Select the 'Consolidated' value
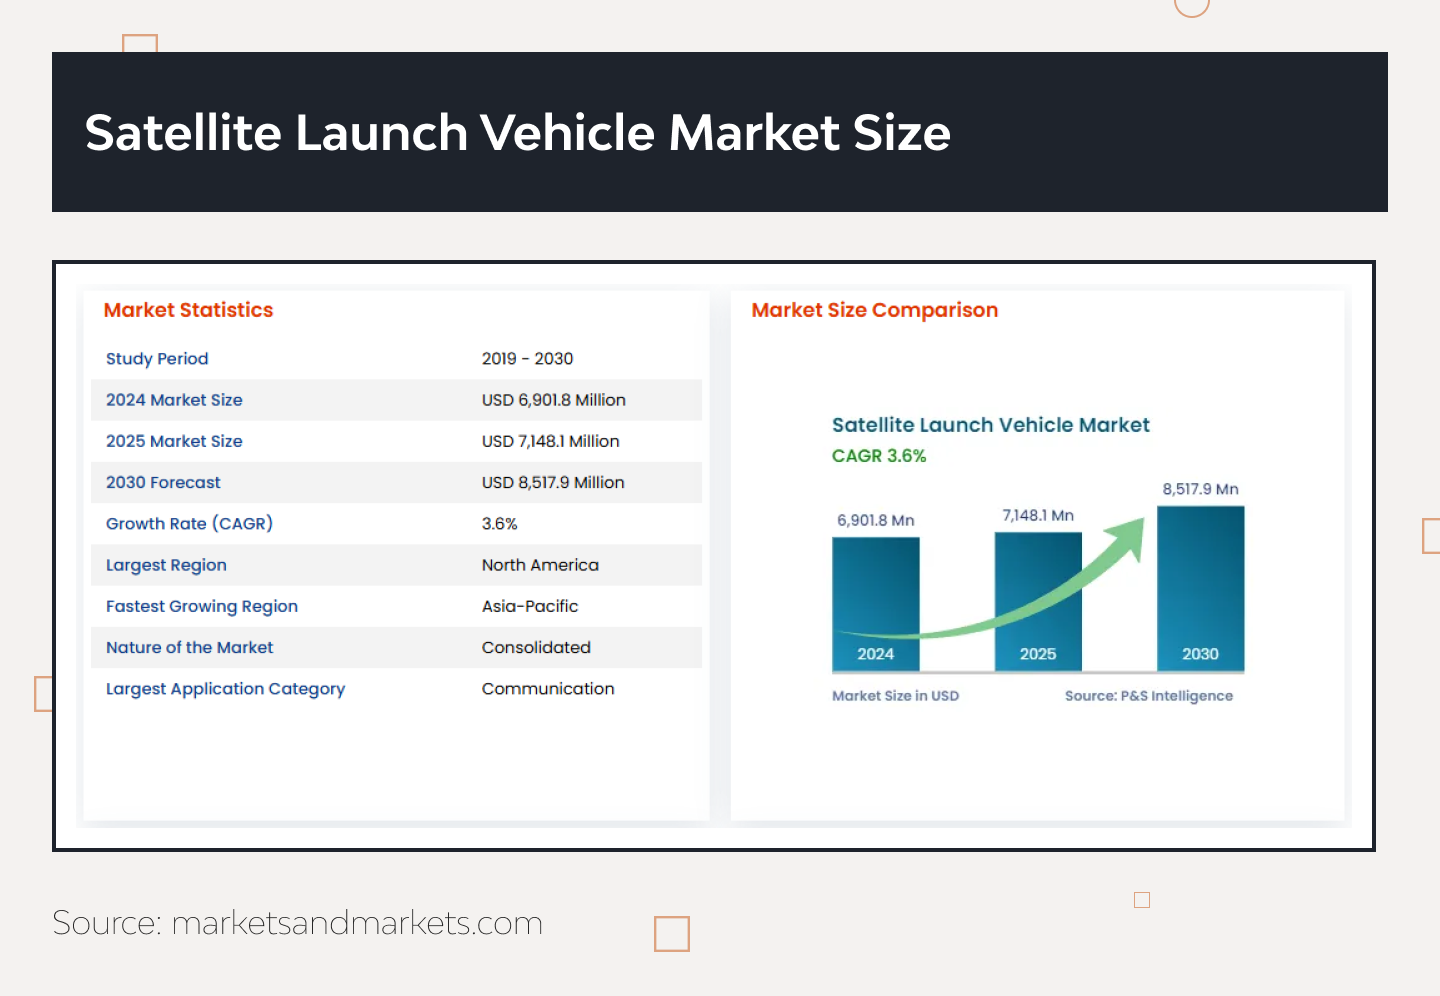The image size is (1440, 996). click(536, 648)
